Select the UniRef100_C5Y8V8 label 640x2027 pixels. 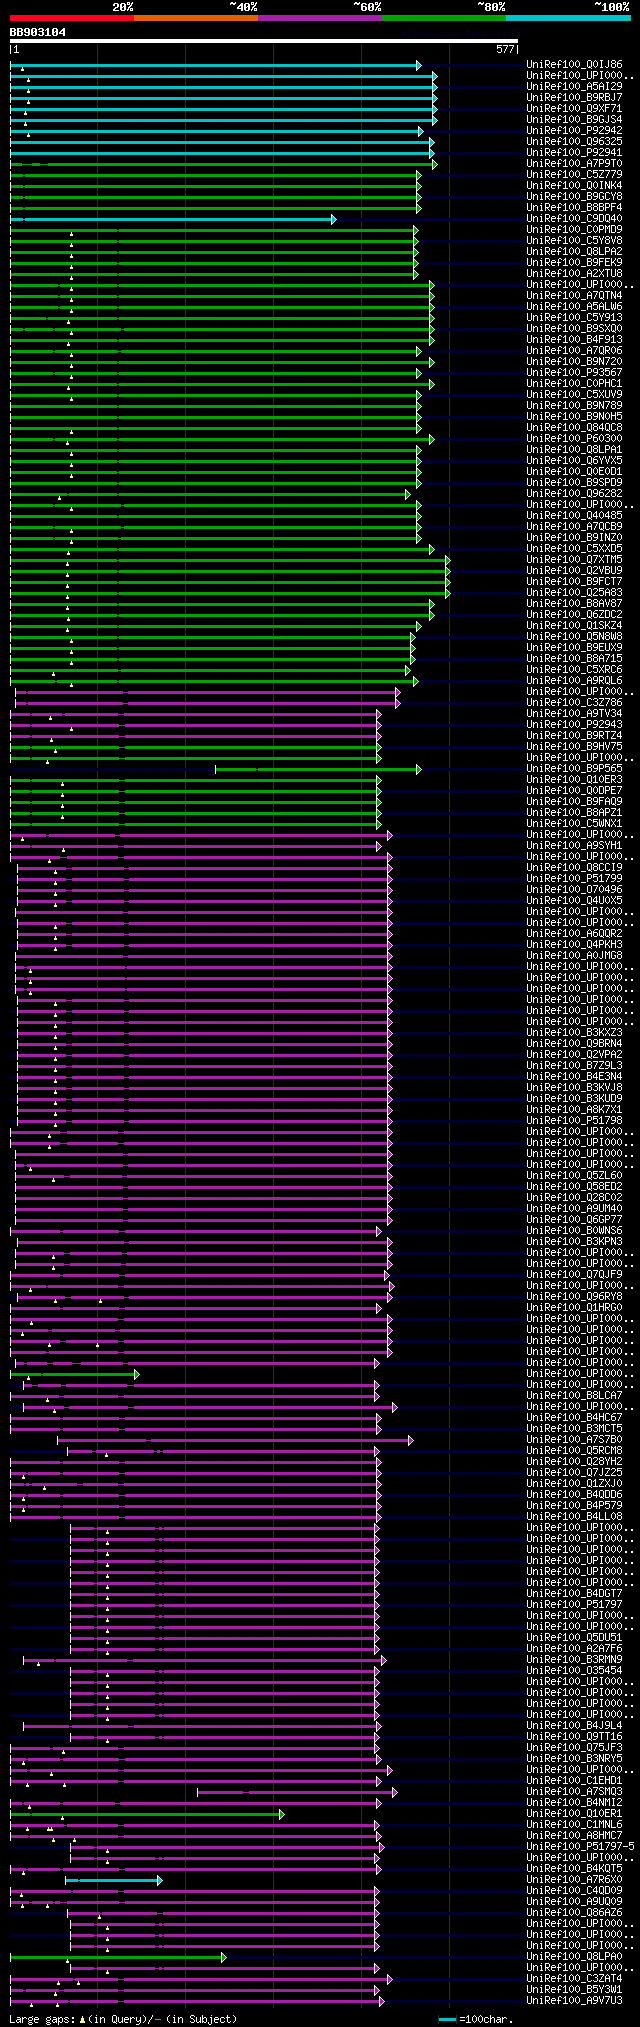point(574,241)
